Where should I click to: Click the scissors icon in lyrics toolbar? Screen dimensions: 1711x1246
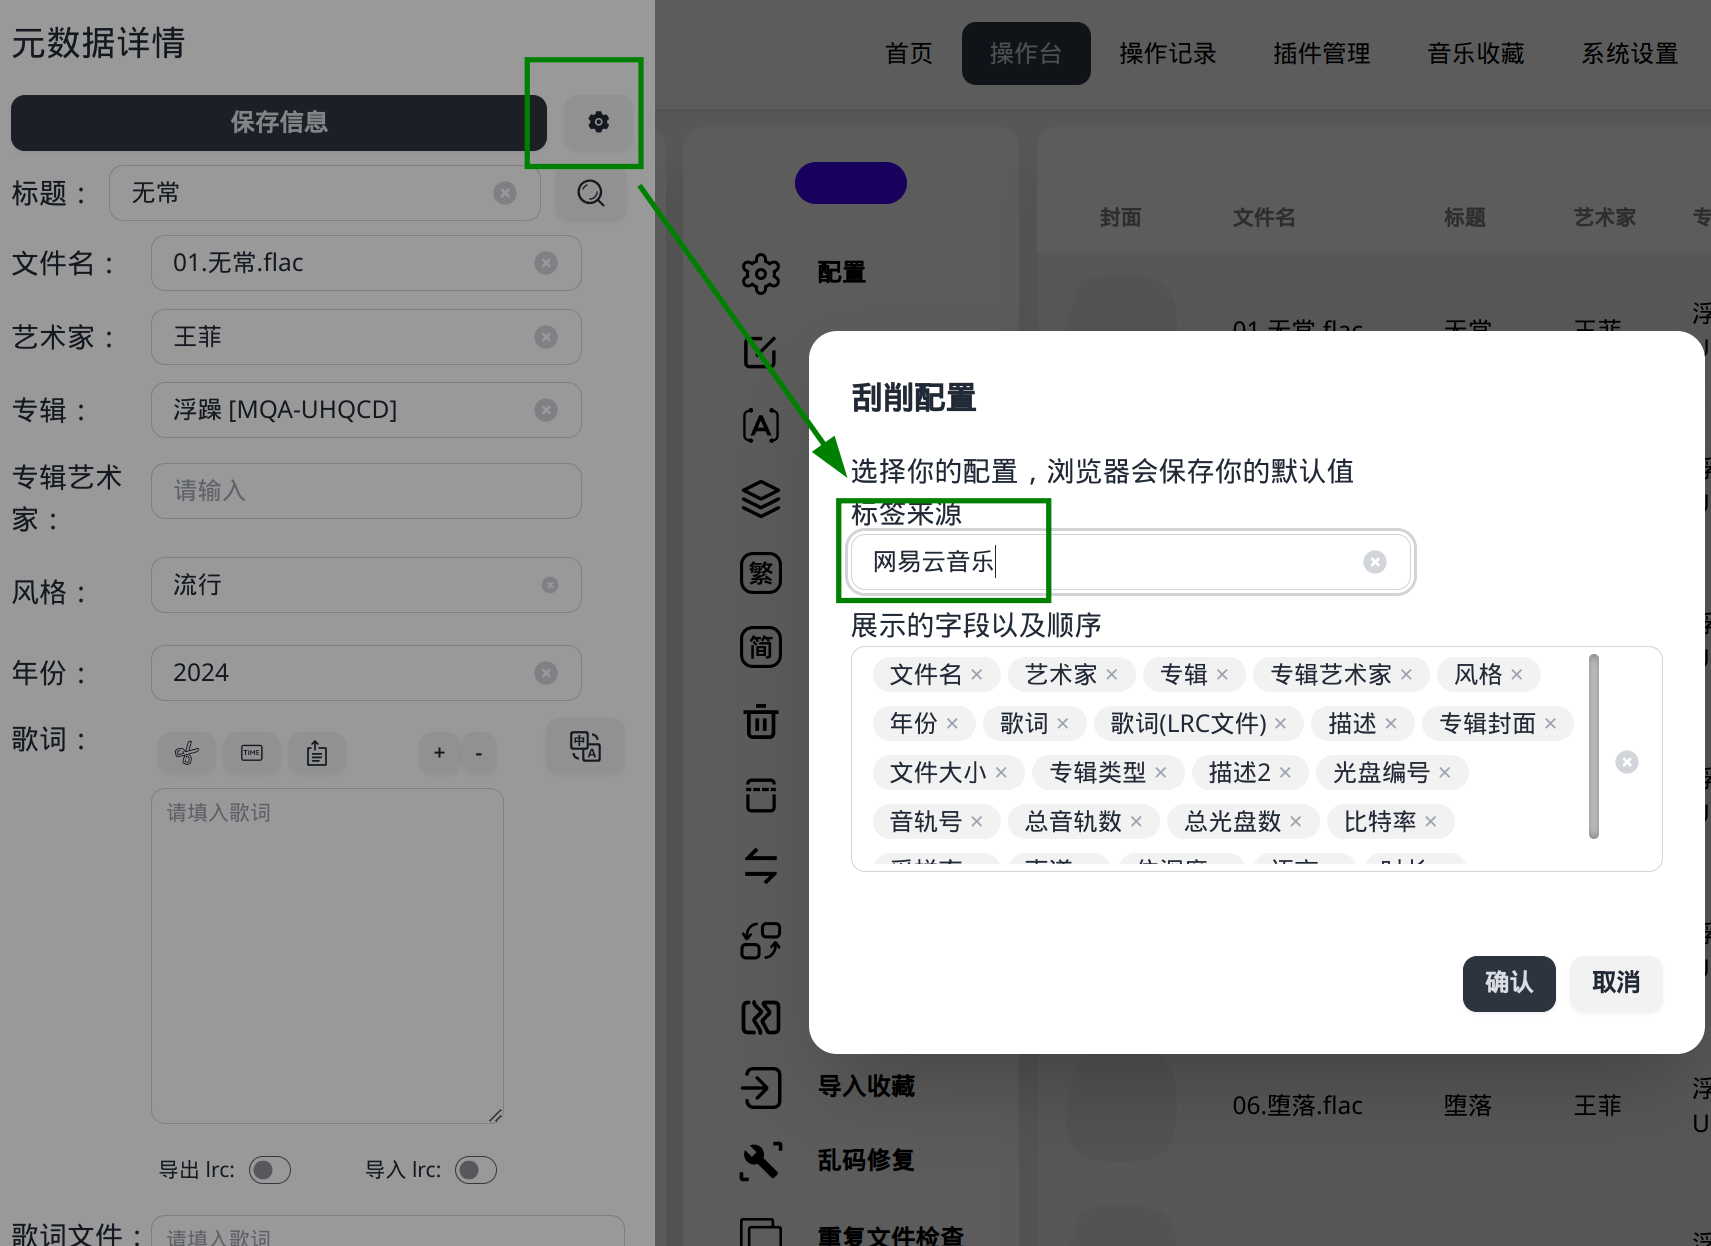pos(187,753)
